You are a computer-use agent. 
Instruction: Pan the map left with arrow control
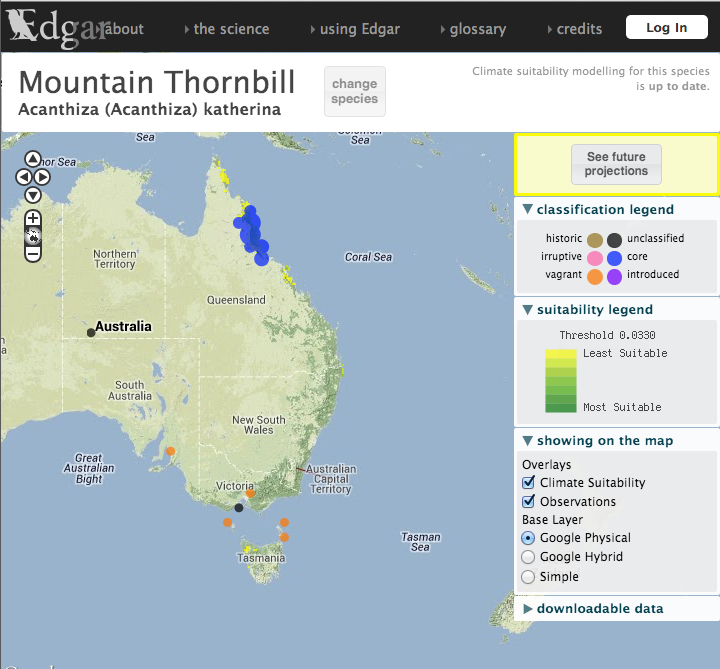[x=23, y=177]
